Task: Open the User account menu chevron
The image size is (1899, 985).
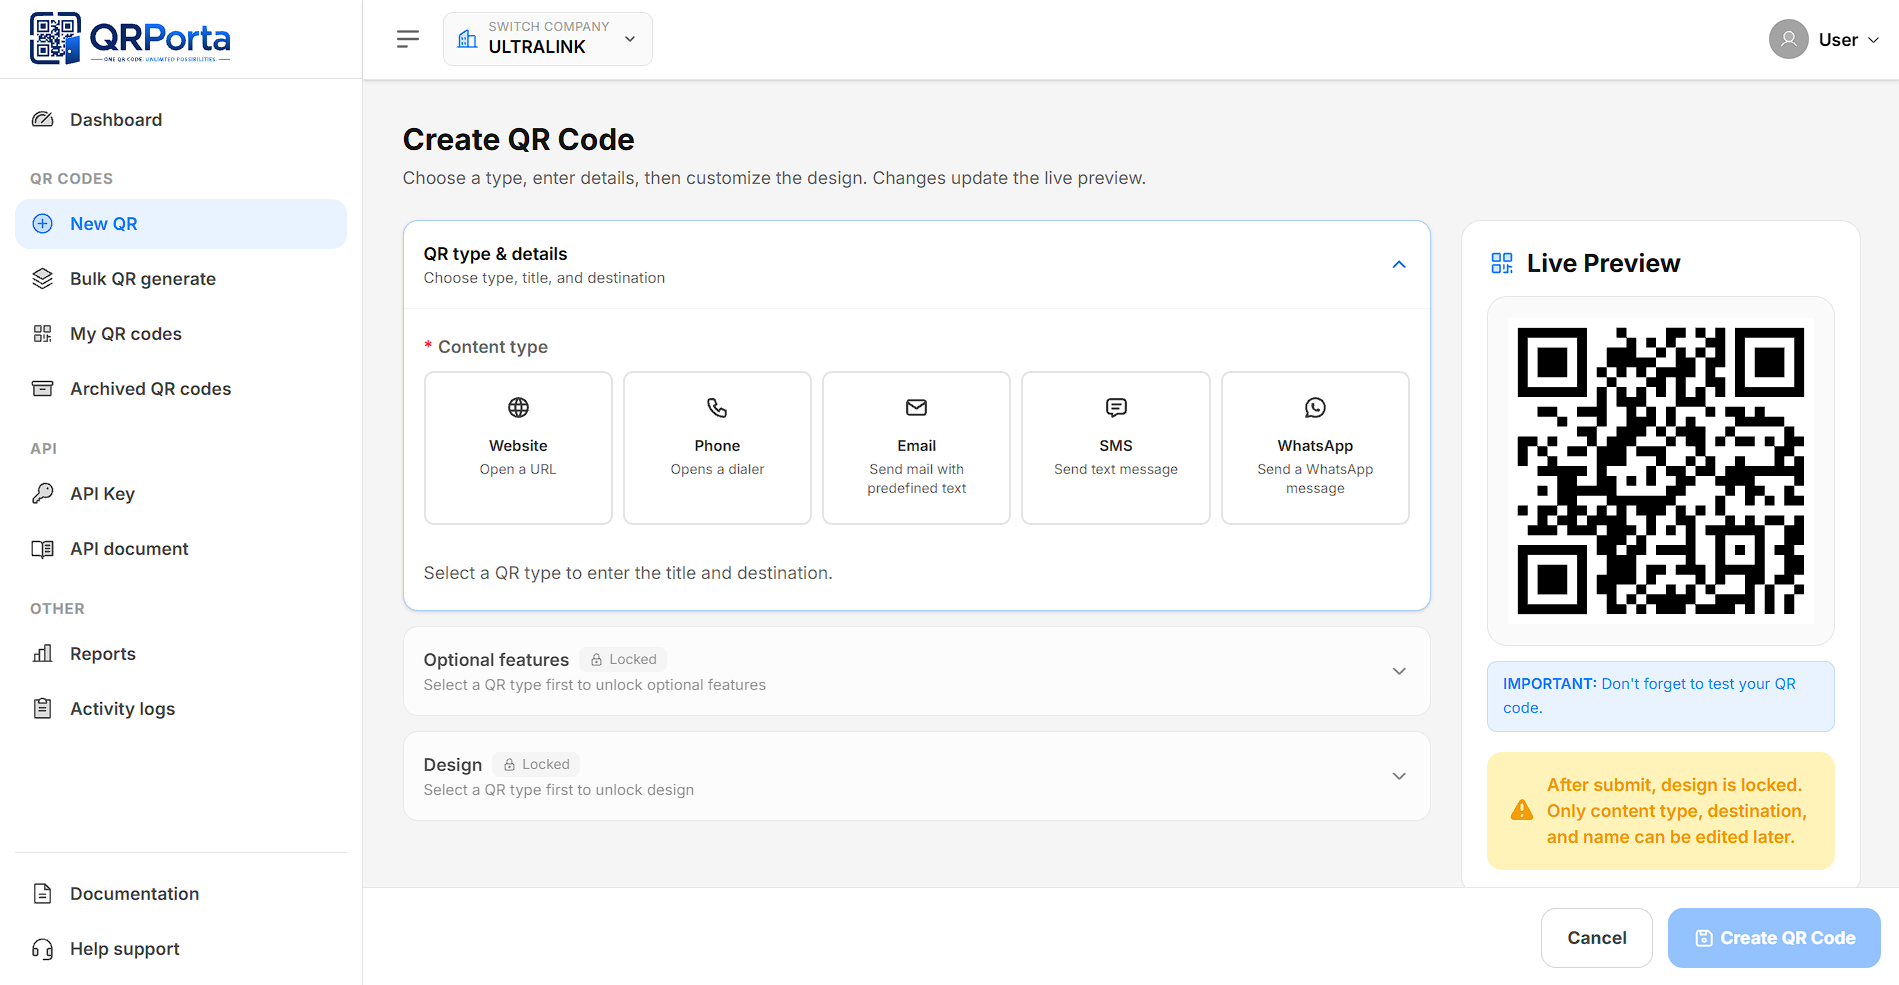Action: click(x=1874, y=40)
